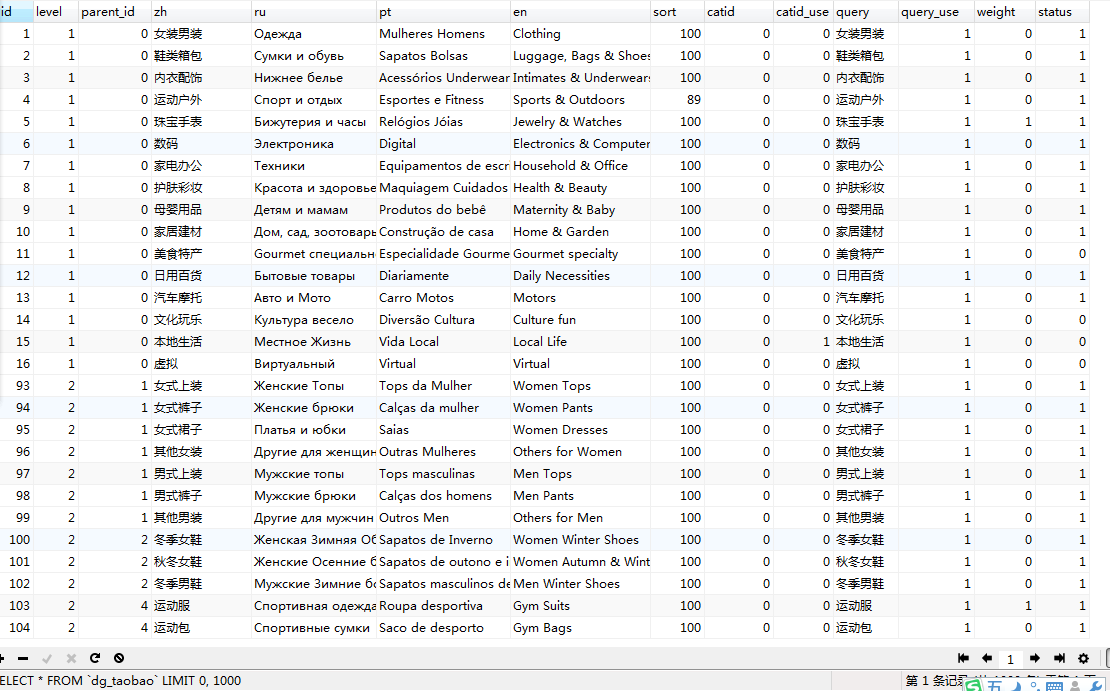Click the '第 1 条记录' status bar entry
Image resolution: width=1110 pixels, height=691 pixels.
click(934, 680)
